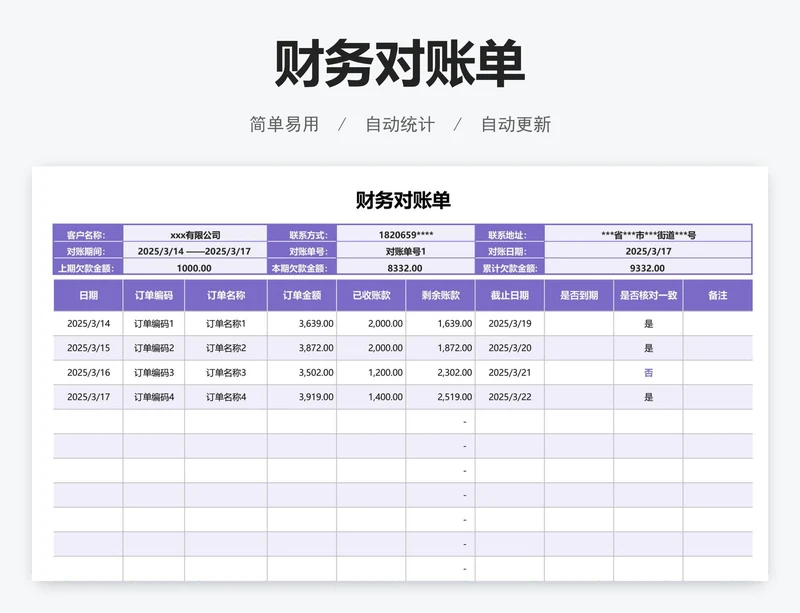Select the 是否到期 column header

[x=579, y=295]
